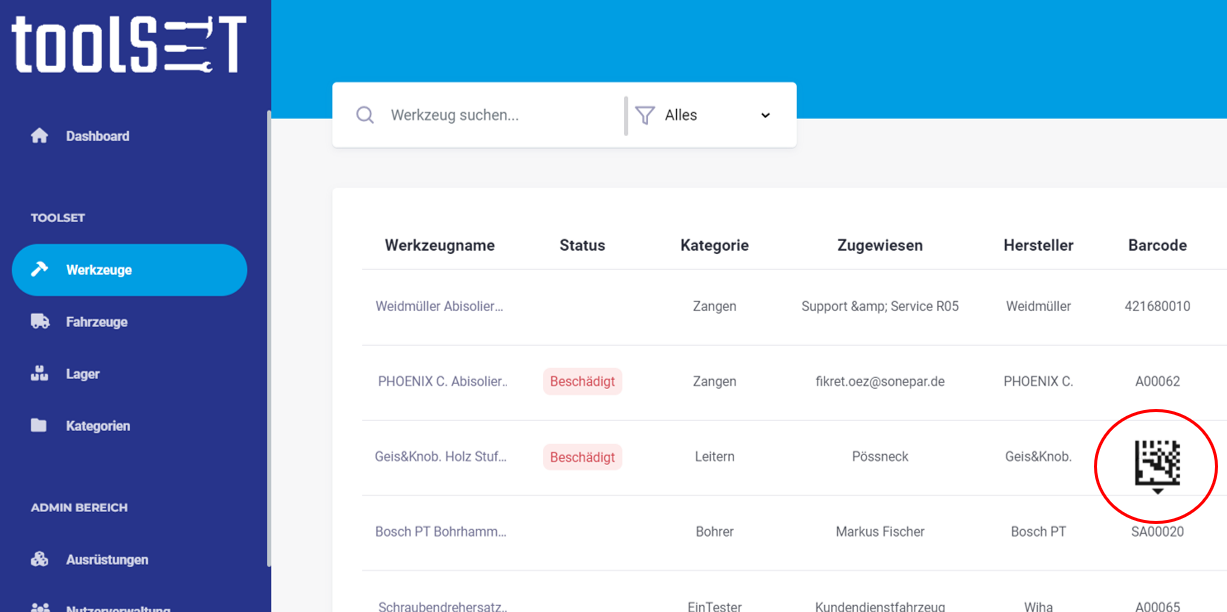Click the toolSET logo

[x=128, y=45]
